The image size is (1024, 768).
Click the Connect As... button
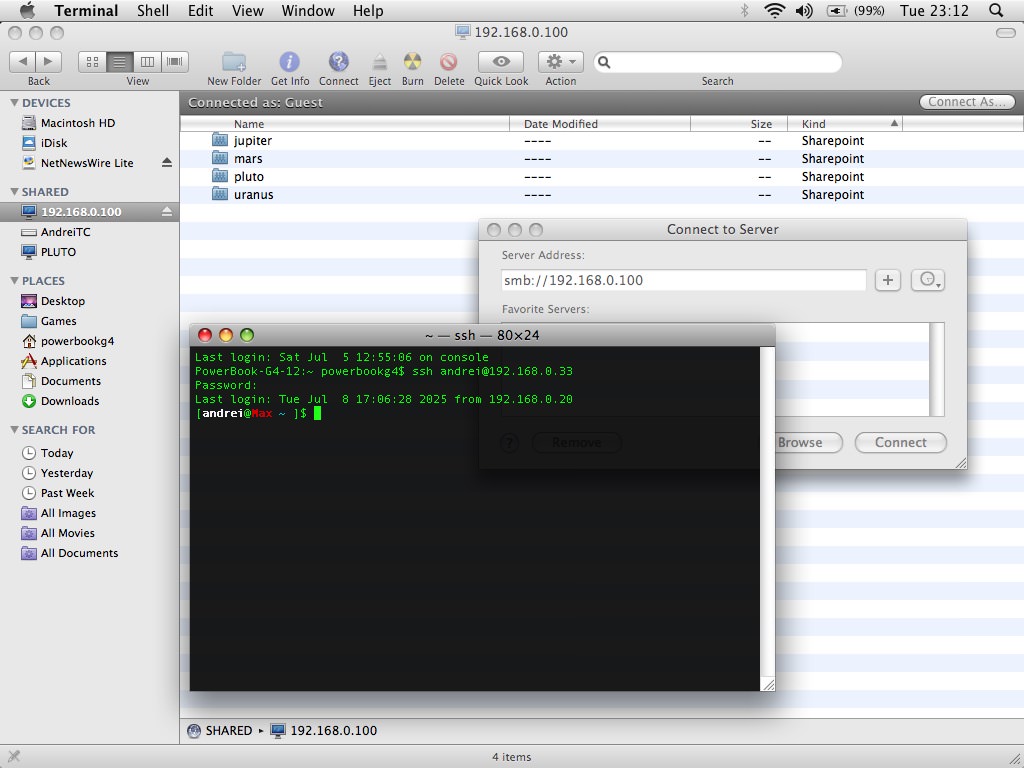(967, 102)
